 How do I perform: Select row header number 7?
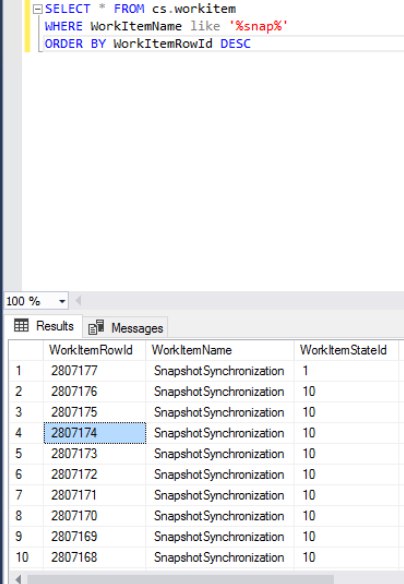[x=26, y=495]
